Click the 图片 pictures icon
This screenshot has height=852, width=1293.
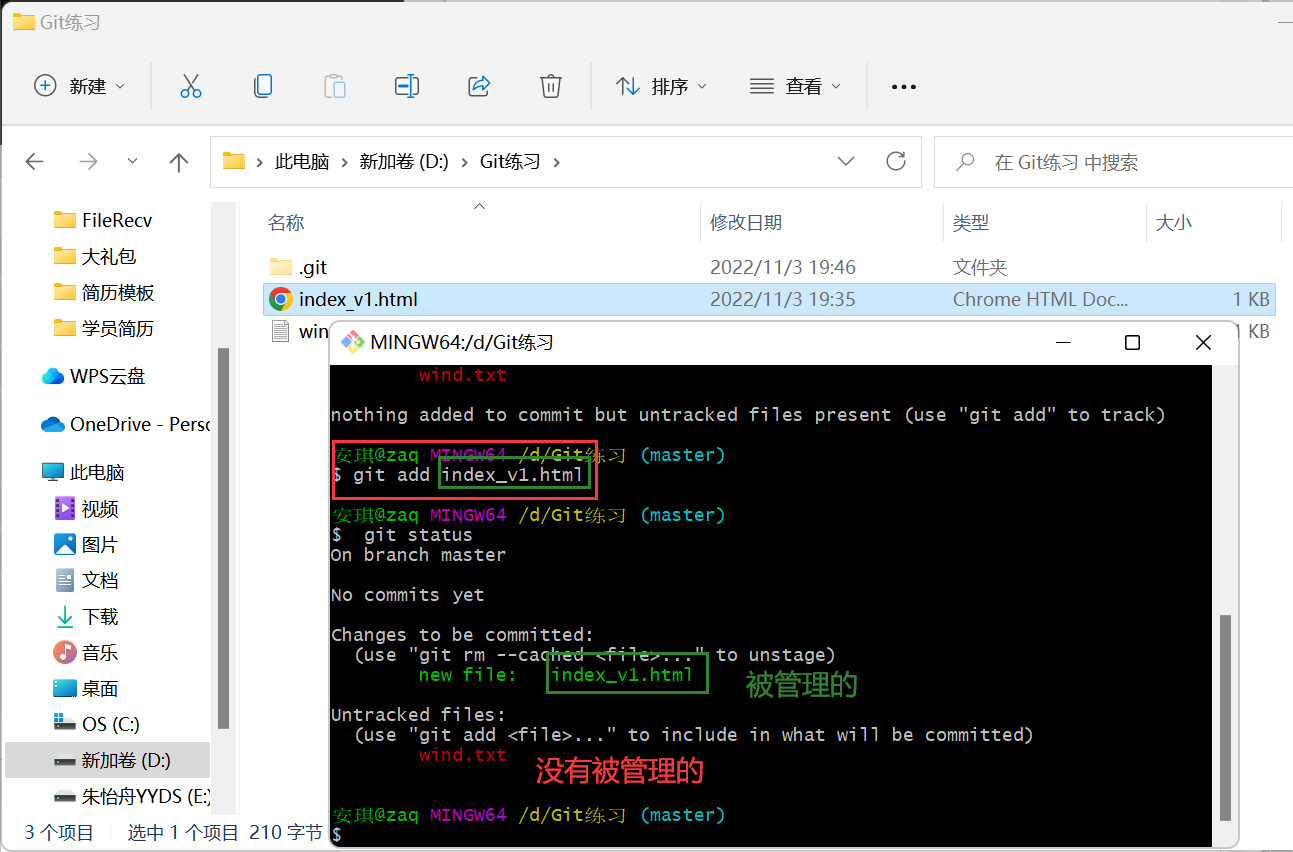coord(65,544)
